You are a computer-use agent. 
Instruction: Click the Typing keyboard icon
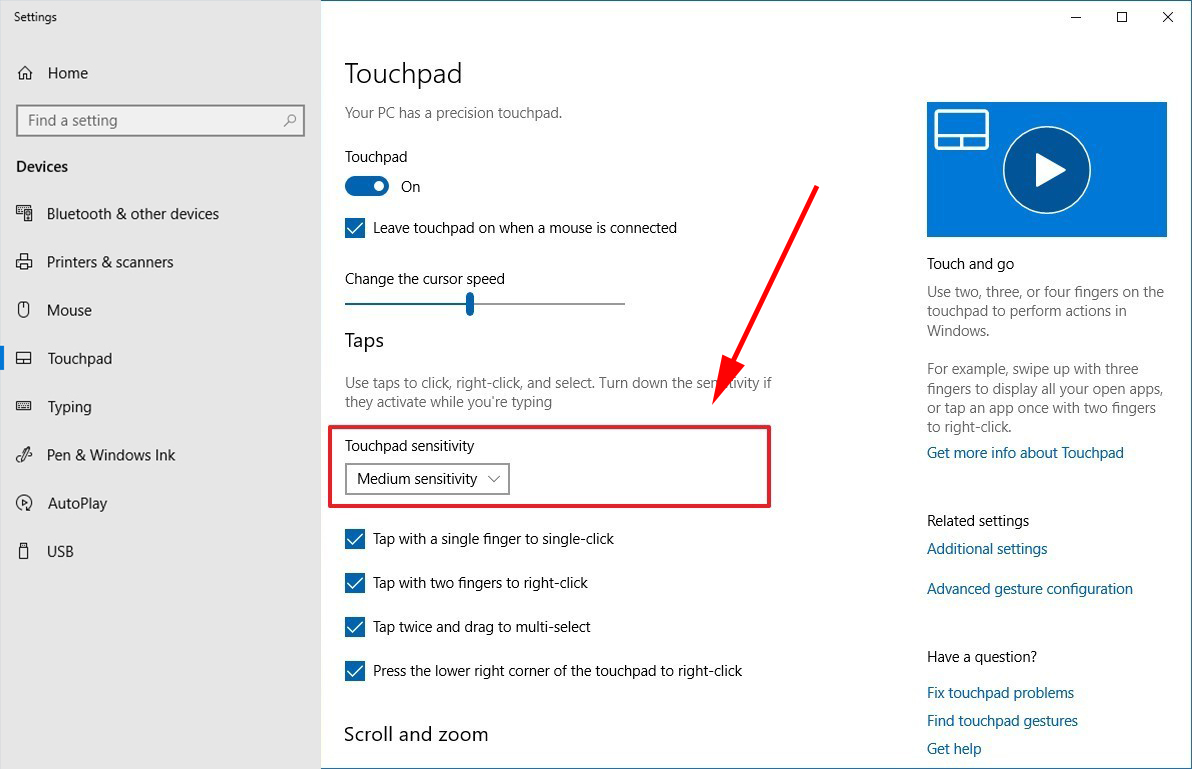tap(25, 407)
